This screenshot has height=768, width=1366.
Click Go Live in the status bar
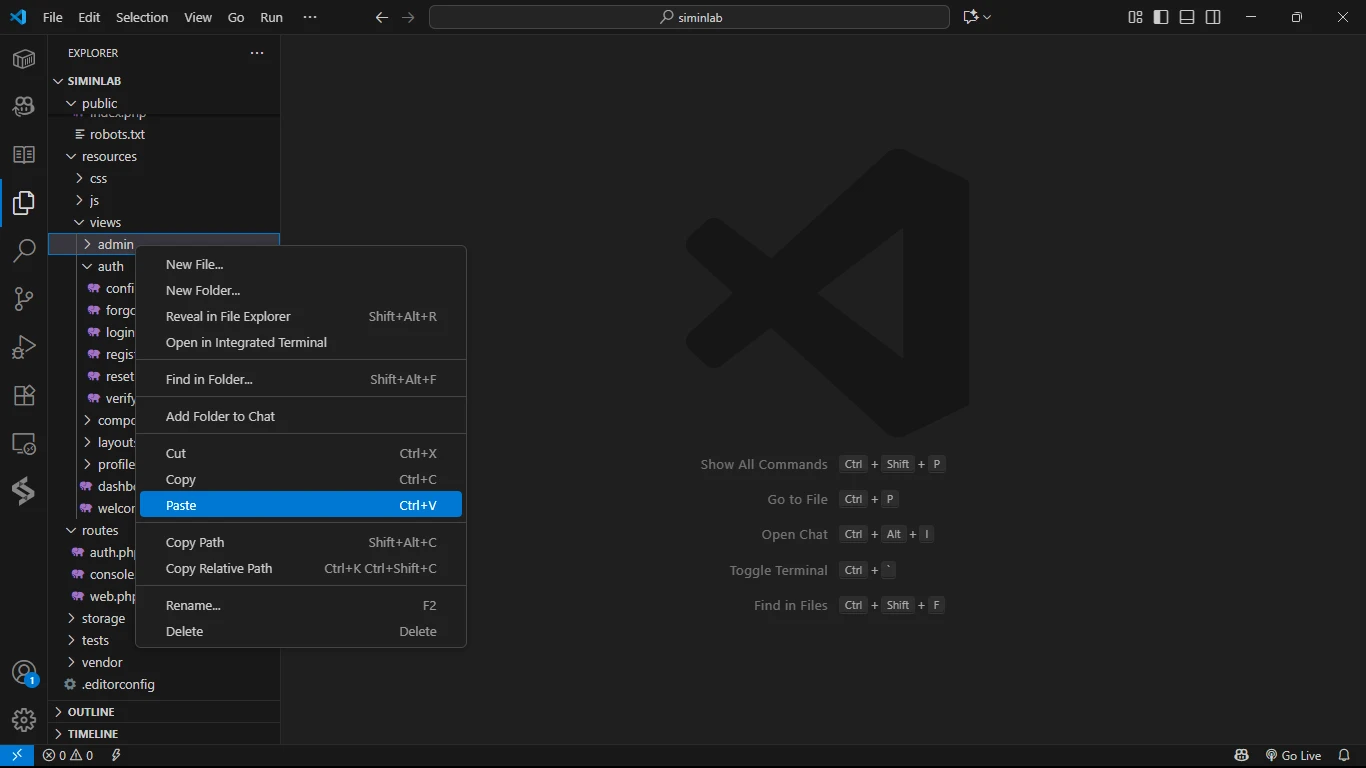[1293, 756]
